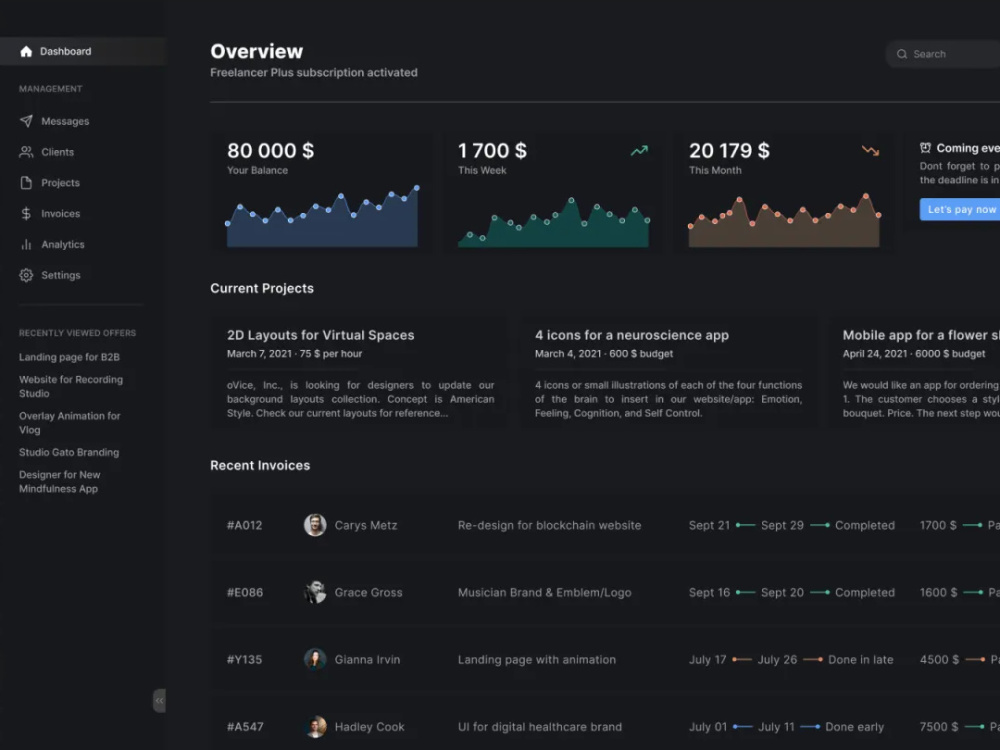The width and height of the screenshot is (1000, 750).
Task: Select invoice number #A012
Action: pyautogui.click(x=244, y=526)
